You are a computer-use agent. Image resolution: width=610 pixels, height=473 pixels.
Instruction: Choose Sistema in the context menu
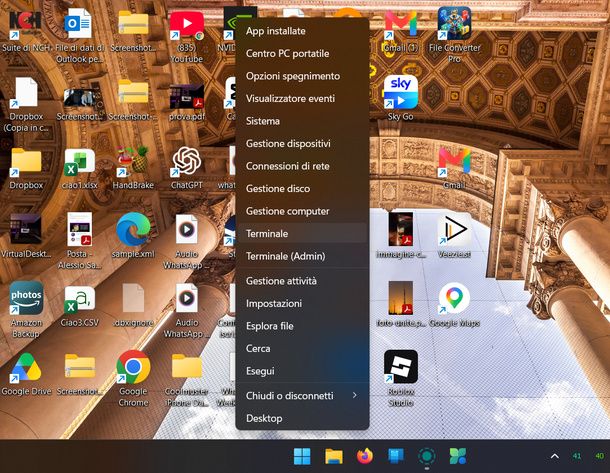pyautogui.click(x=302, y=121)
